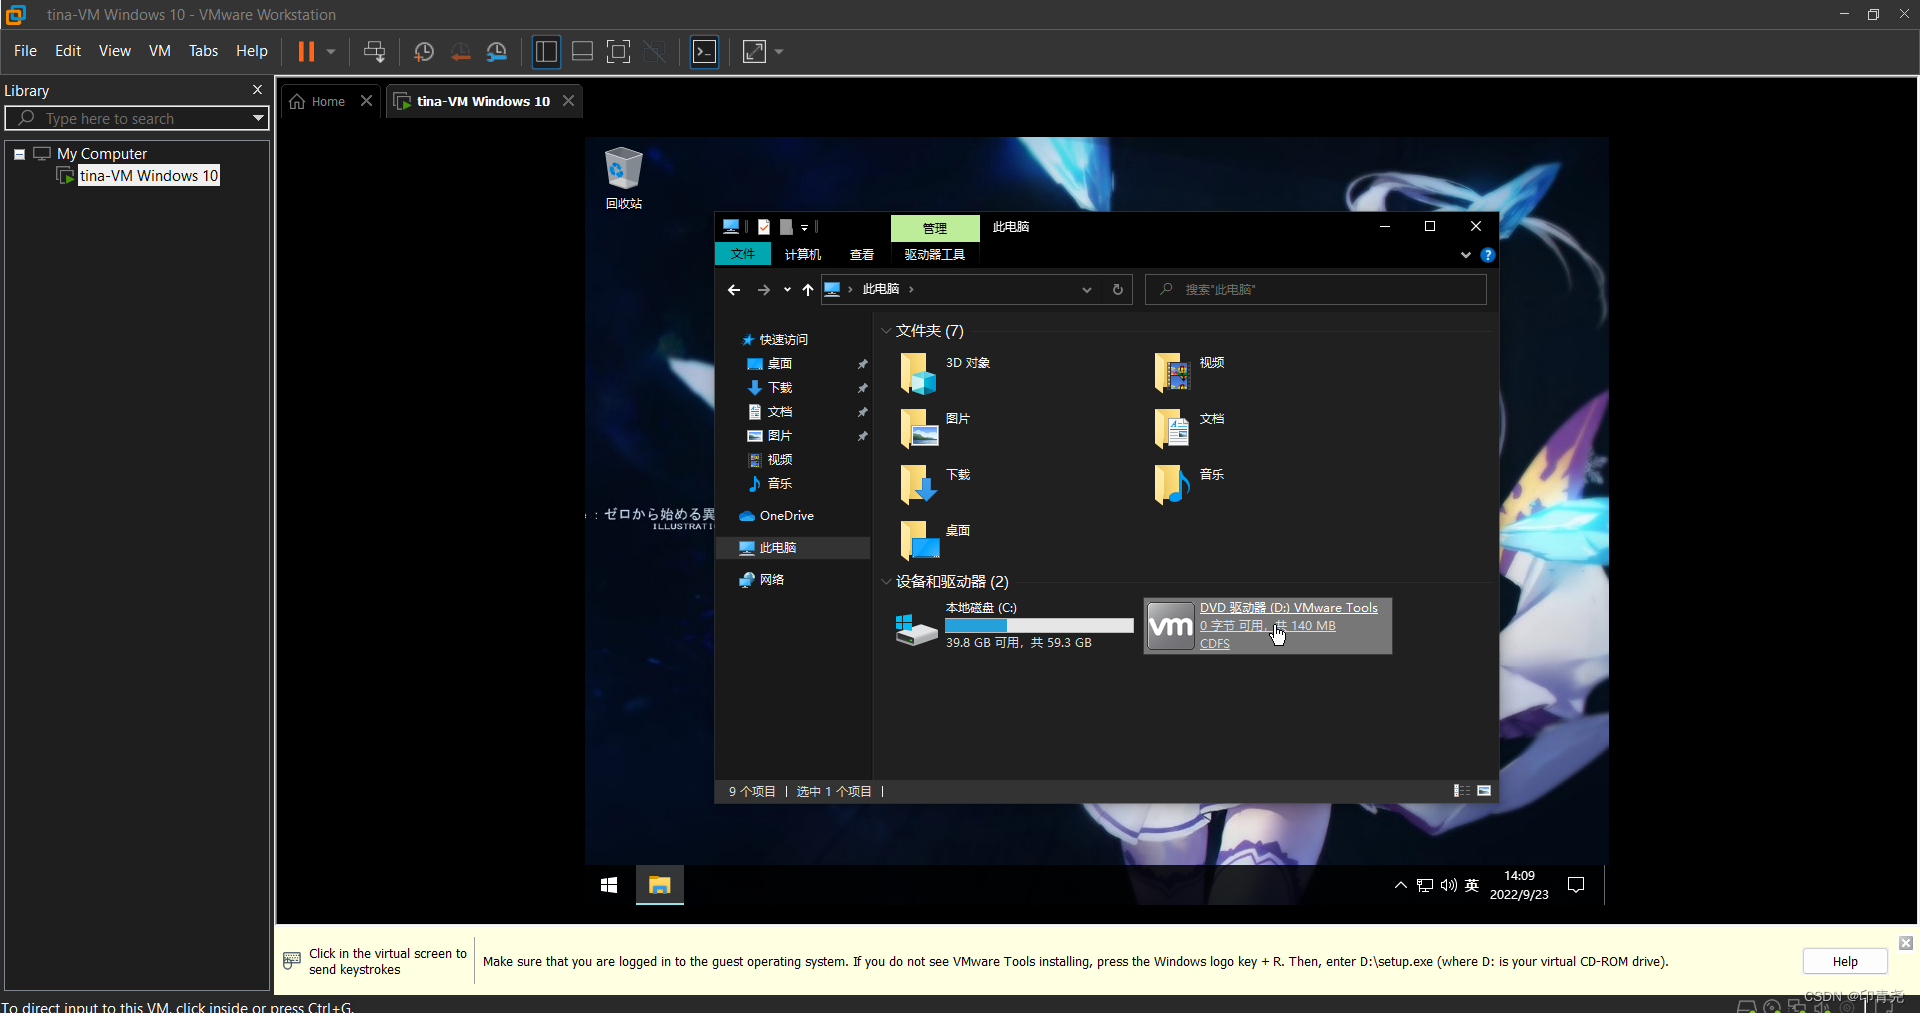
Task: Take a snapshot using the clock icon
Action: pyautogui.click(x=424, y=51)
